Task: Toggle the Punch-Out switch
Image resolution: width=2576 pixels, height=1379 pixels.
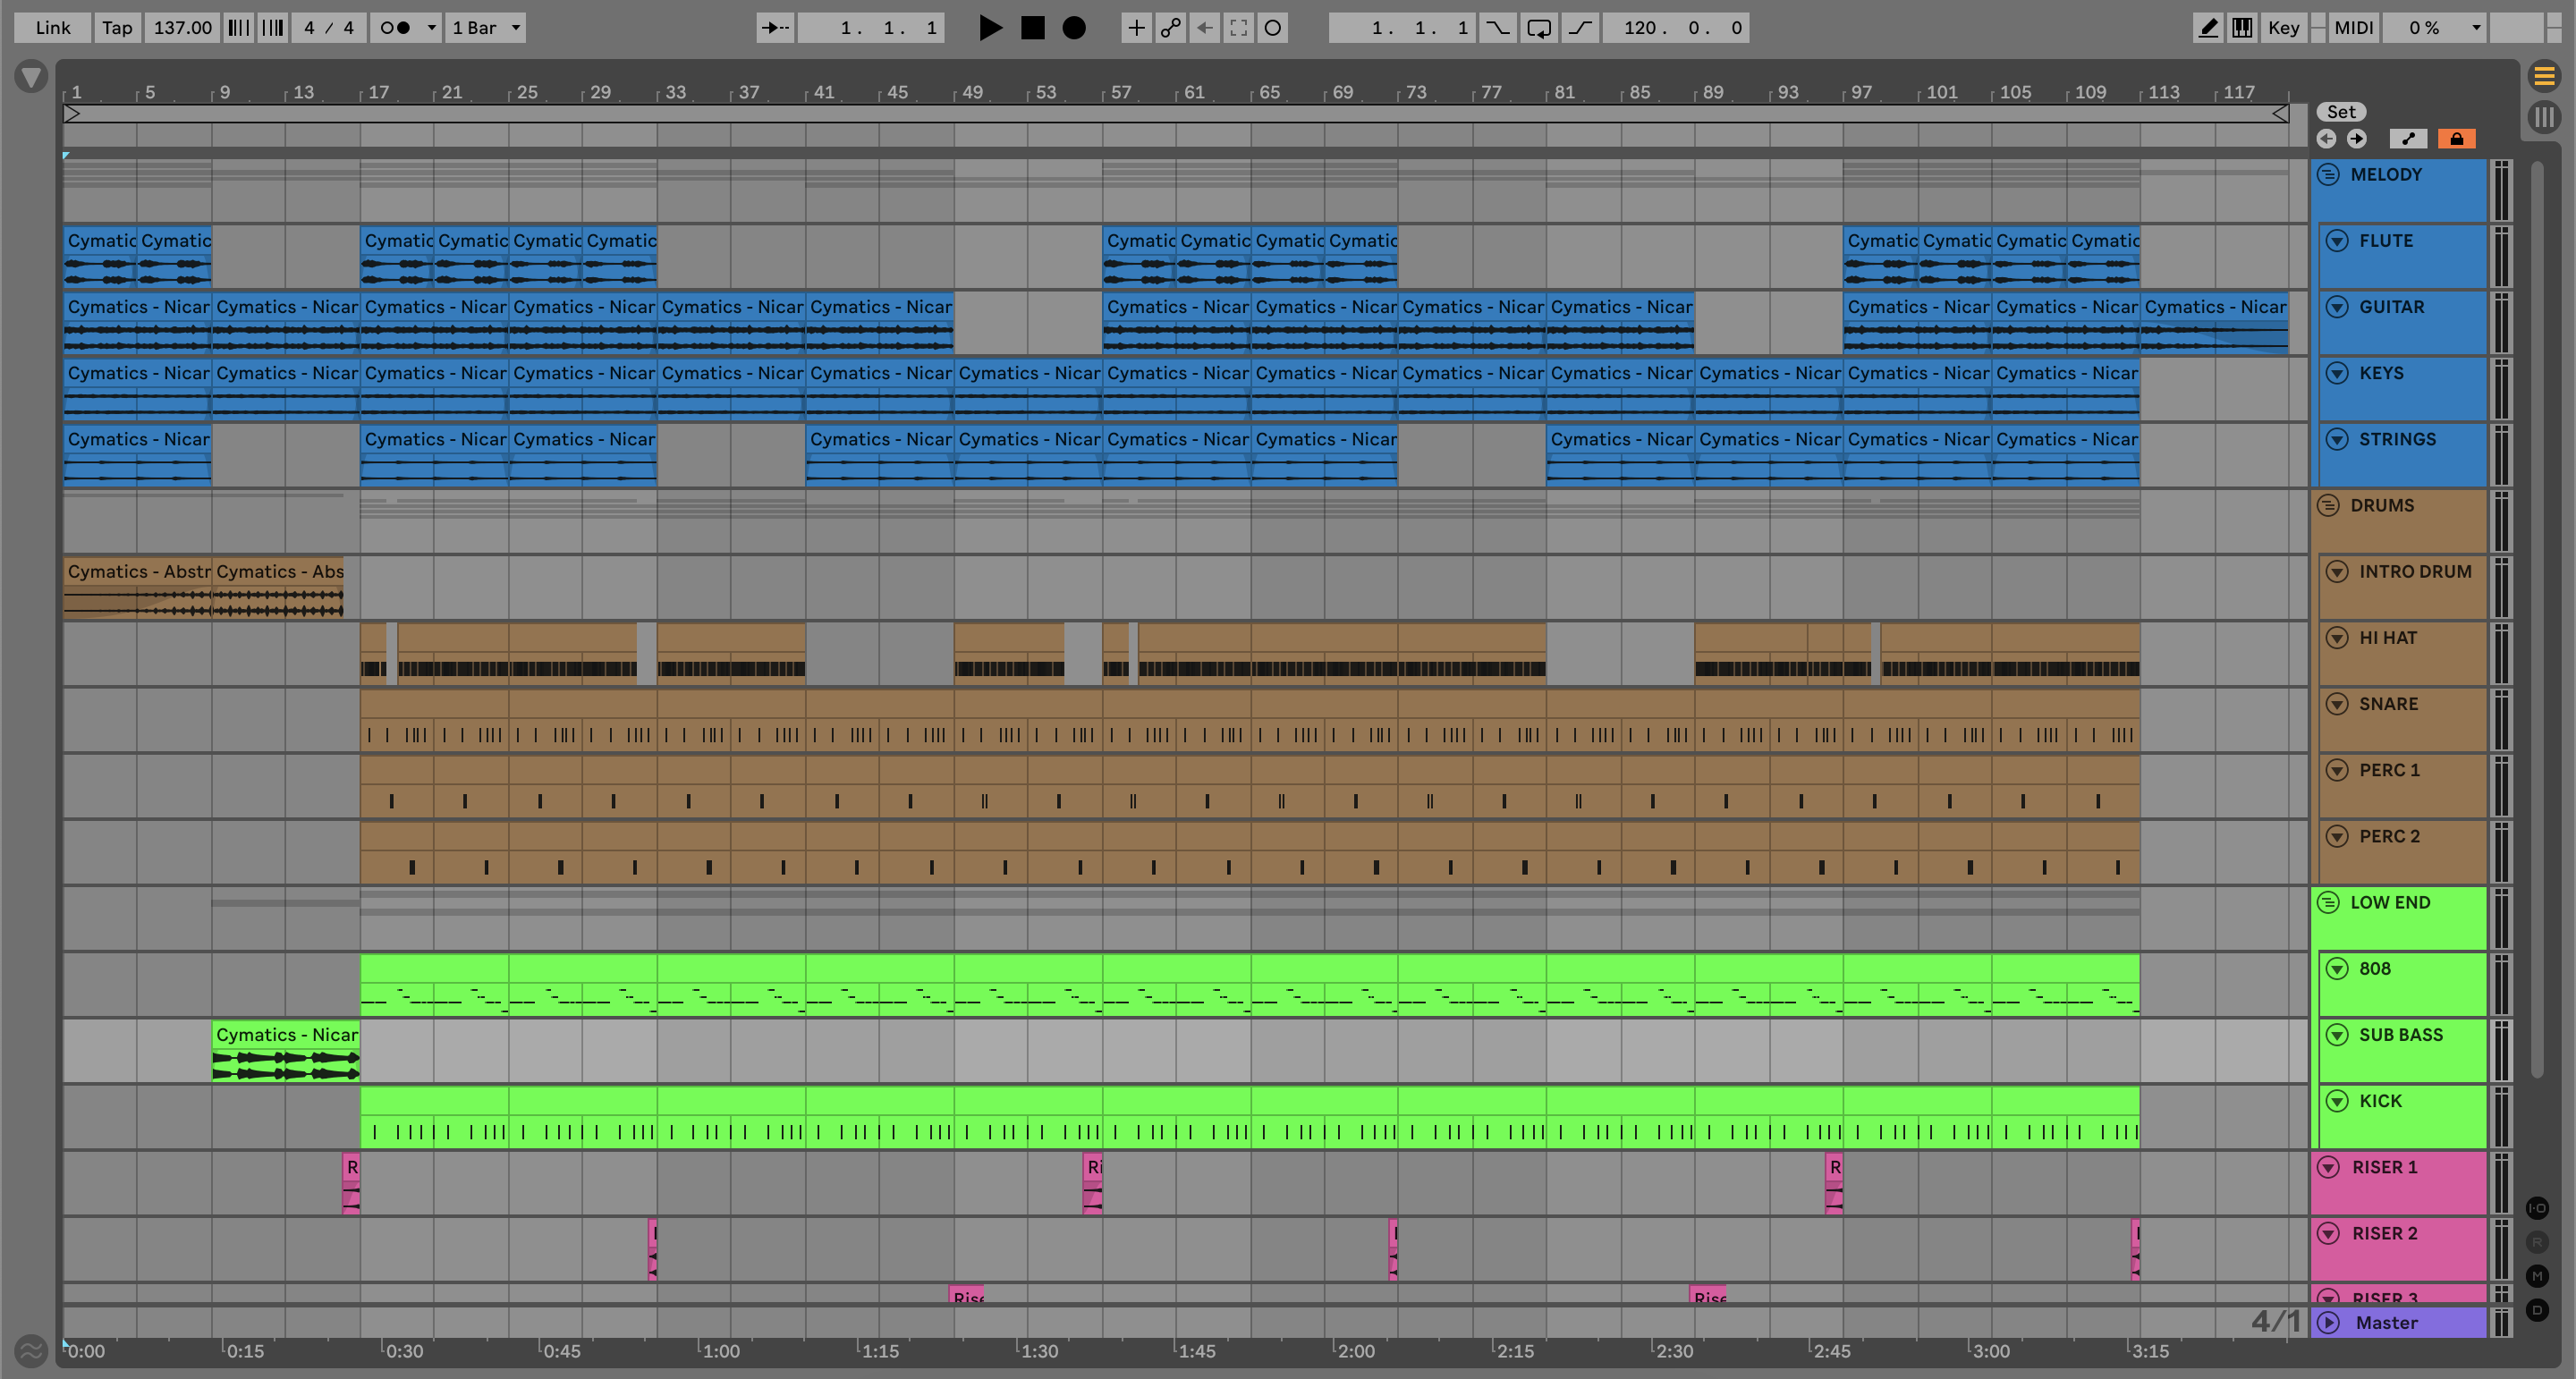Action: pyautogui.click(x=1579, y=28)
